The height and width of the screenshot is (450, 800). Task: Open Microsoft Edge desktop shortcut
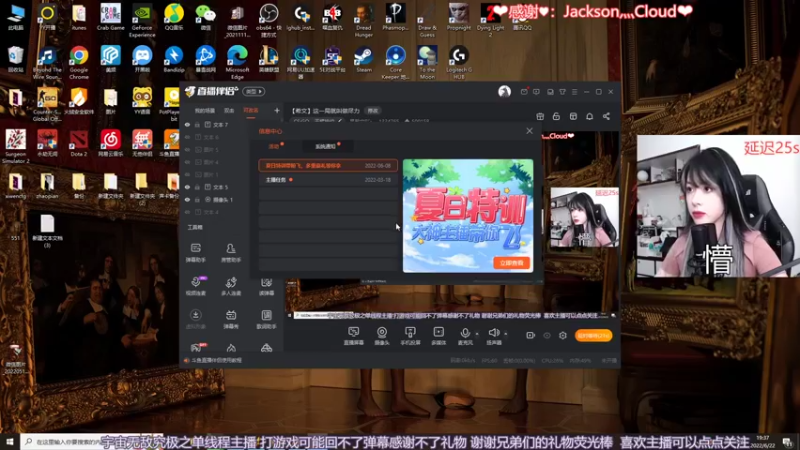tap(237, 62)
